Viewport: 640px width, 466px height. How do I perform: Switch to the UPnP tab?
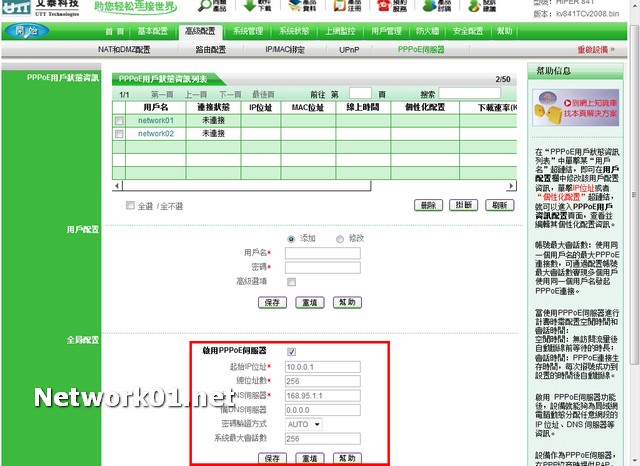[x=349, y=49]
